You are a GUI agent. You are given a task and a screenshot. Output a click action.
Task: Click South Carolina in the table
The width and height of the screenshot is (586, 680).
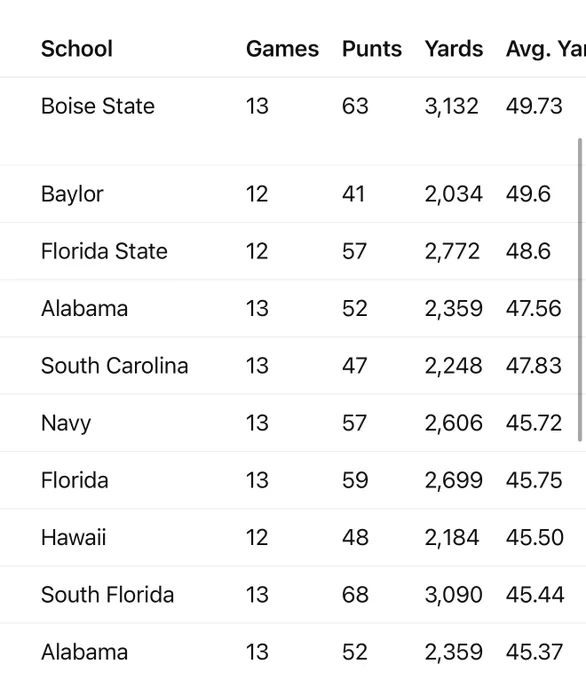(115, 366)
